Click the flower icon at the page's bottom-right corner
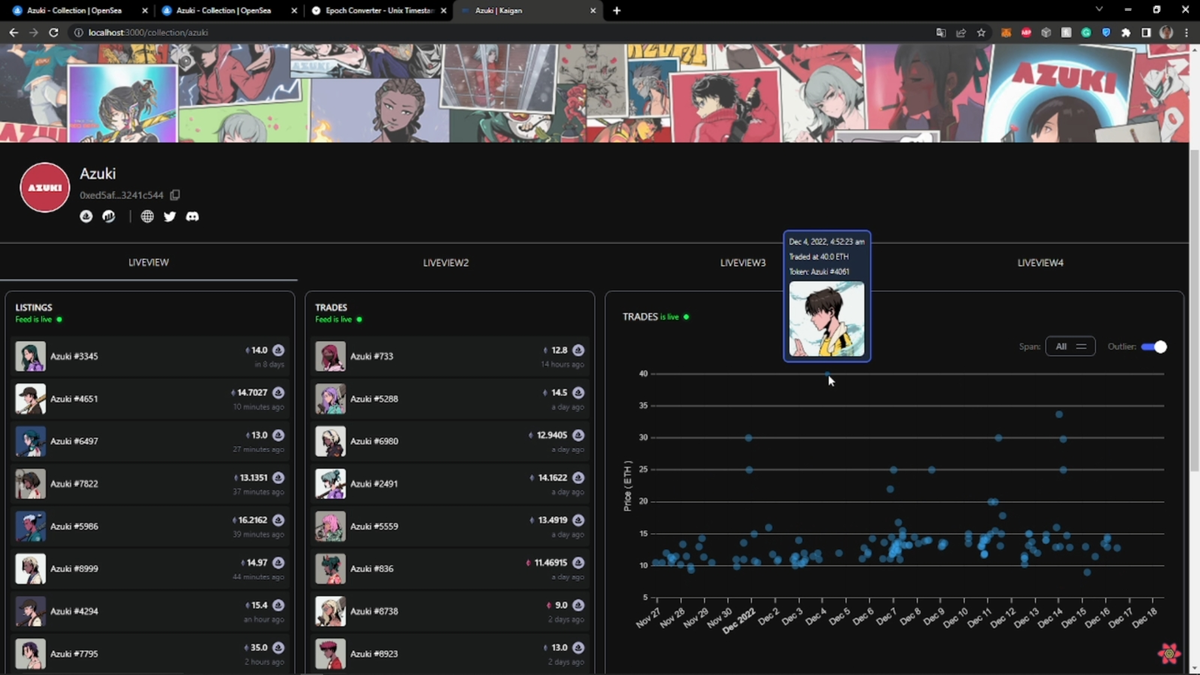This screenshot has width=1200, height=675. pyautogui.click(x=1169, y=653)
